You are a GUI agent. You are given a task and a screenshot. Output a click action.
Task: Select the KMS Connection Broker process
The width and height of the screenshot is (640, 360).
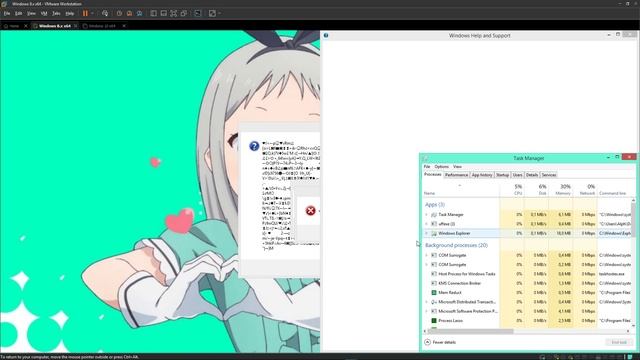click(527, 283)
